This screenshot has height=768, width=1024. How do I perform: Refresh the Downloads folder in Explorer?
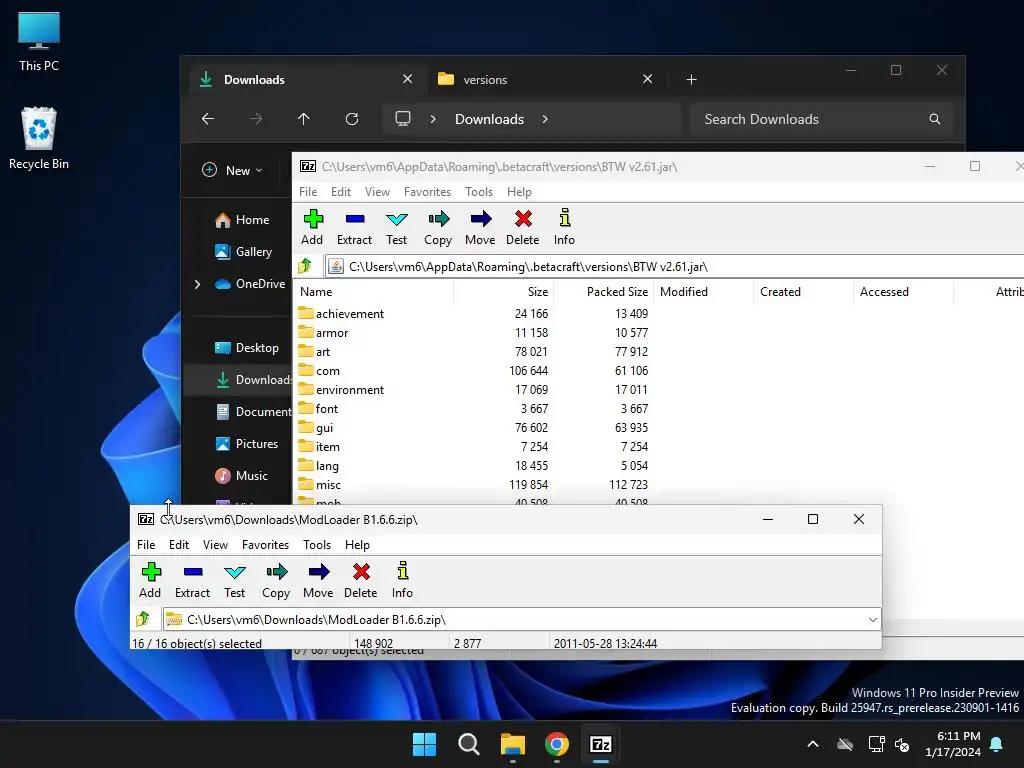(352, 119)
